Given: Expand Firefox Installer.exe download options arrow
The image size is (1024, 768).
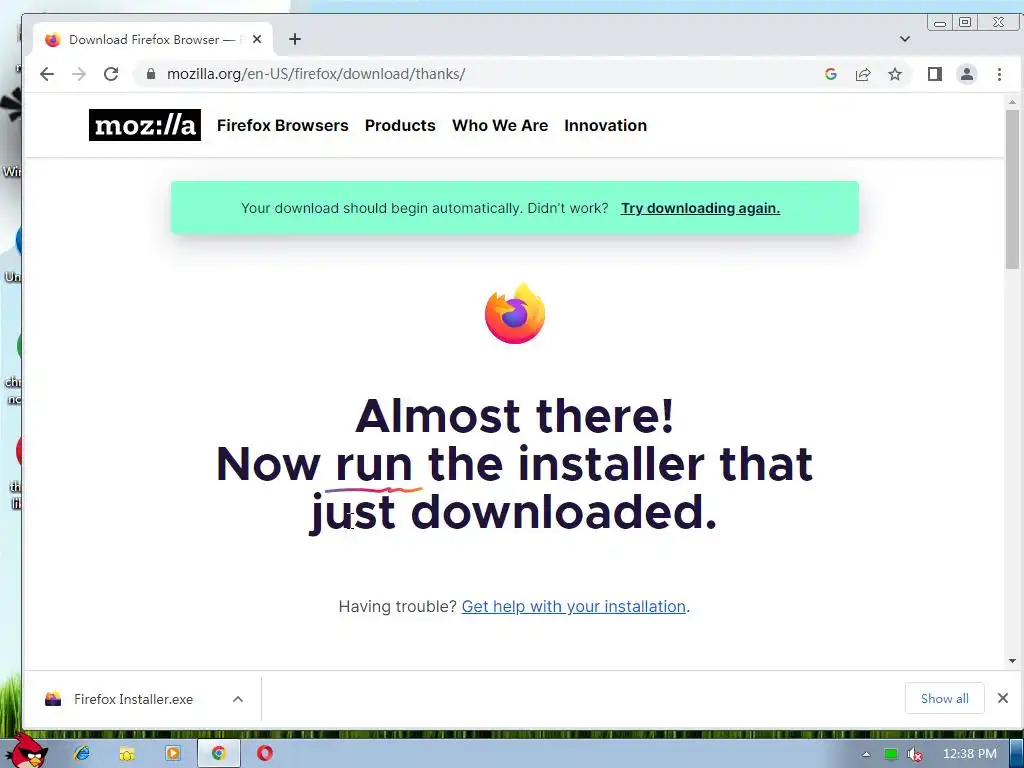Looking at the screenshot, I should point(238,699).
